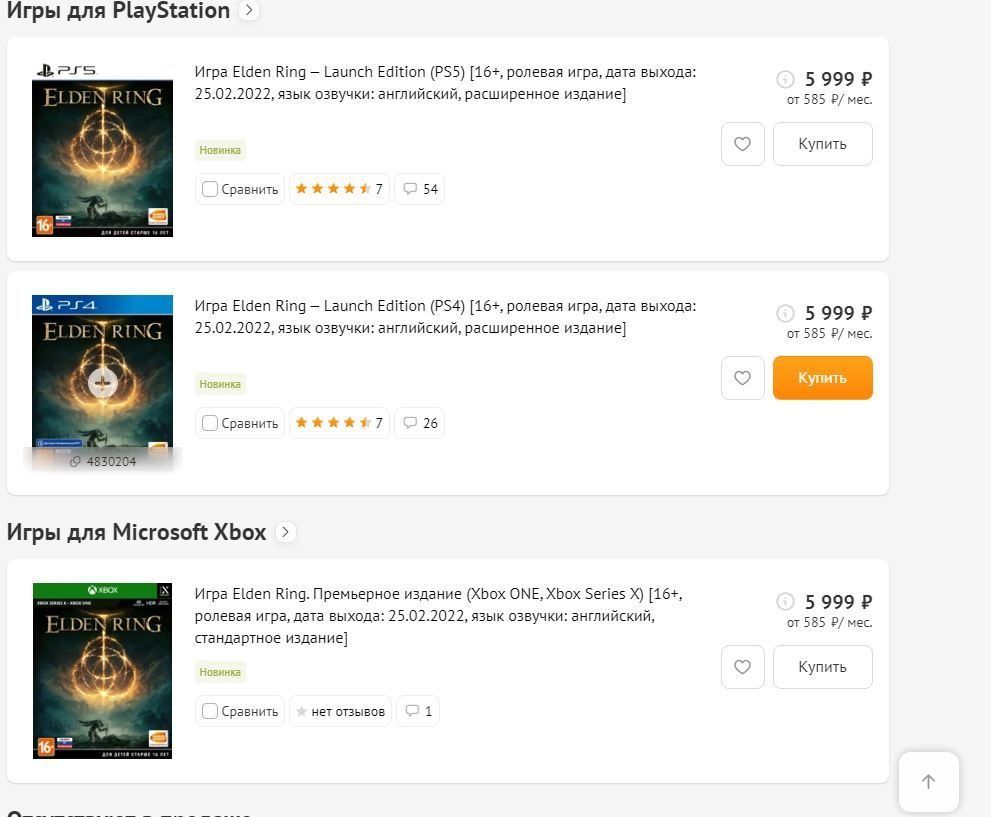Click от 585 ₽/мес. under PS4 price
Viewport: 991px width, 817px height.
point(829,334)
